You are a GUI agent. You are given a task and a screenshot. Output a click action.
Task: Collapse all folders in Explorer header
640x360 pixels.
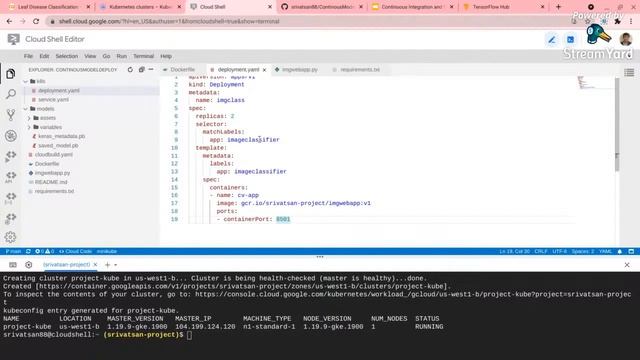[x=142, y=70]
